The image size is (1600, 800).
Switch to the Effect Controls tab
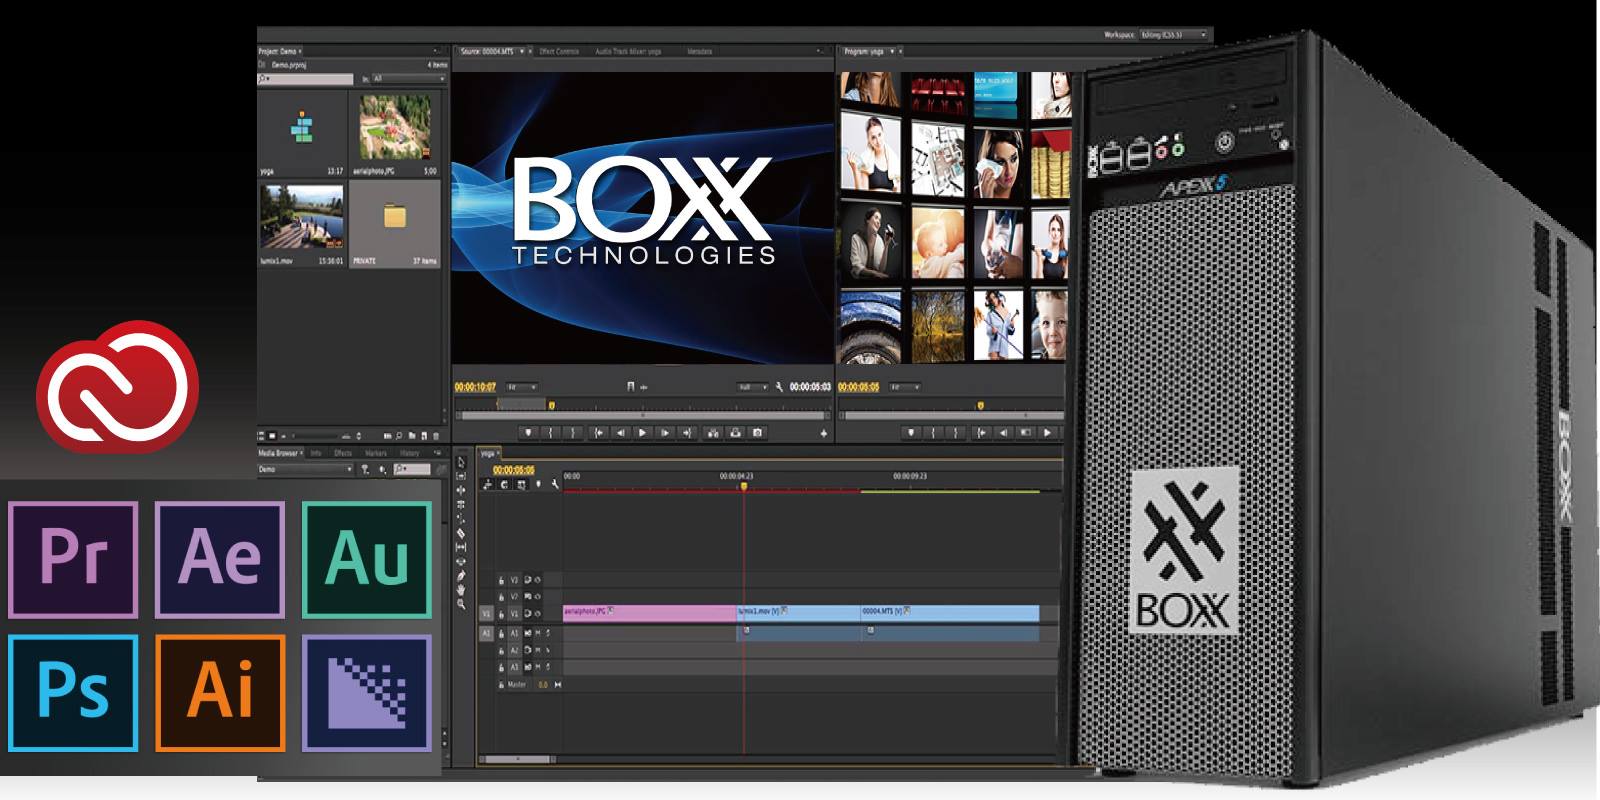tap(559, 51)
